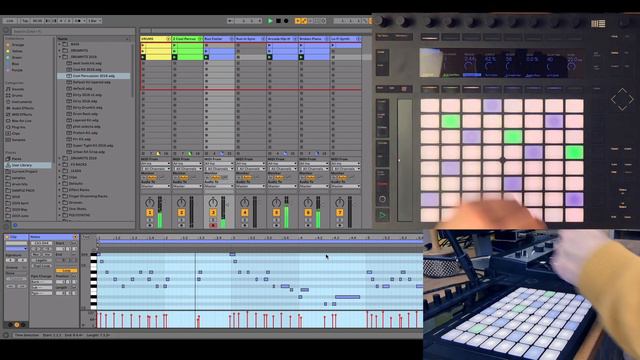Open the clip color dropdown
Screen dimensions: 640x360
point(16,249)
